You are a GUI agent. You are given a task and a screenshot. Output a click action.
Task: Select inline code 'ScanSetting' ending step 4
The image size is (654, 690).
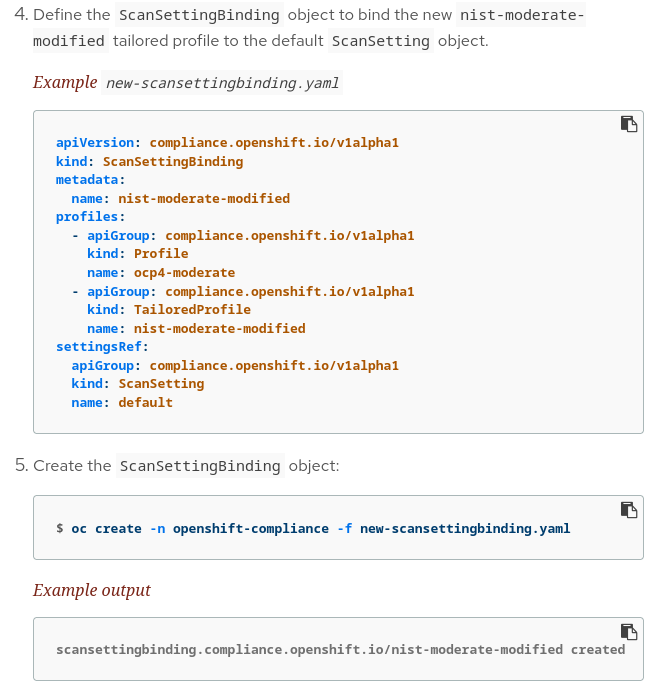380,41
